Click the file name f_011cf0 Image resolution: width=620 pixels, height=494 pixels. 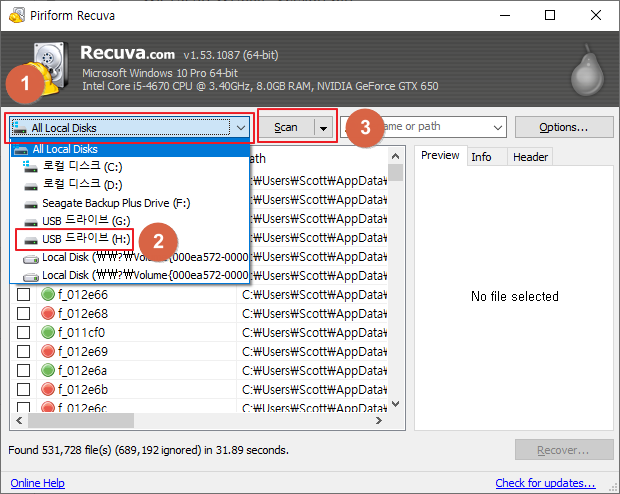(x=81, y=333)
